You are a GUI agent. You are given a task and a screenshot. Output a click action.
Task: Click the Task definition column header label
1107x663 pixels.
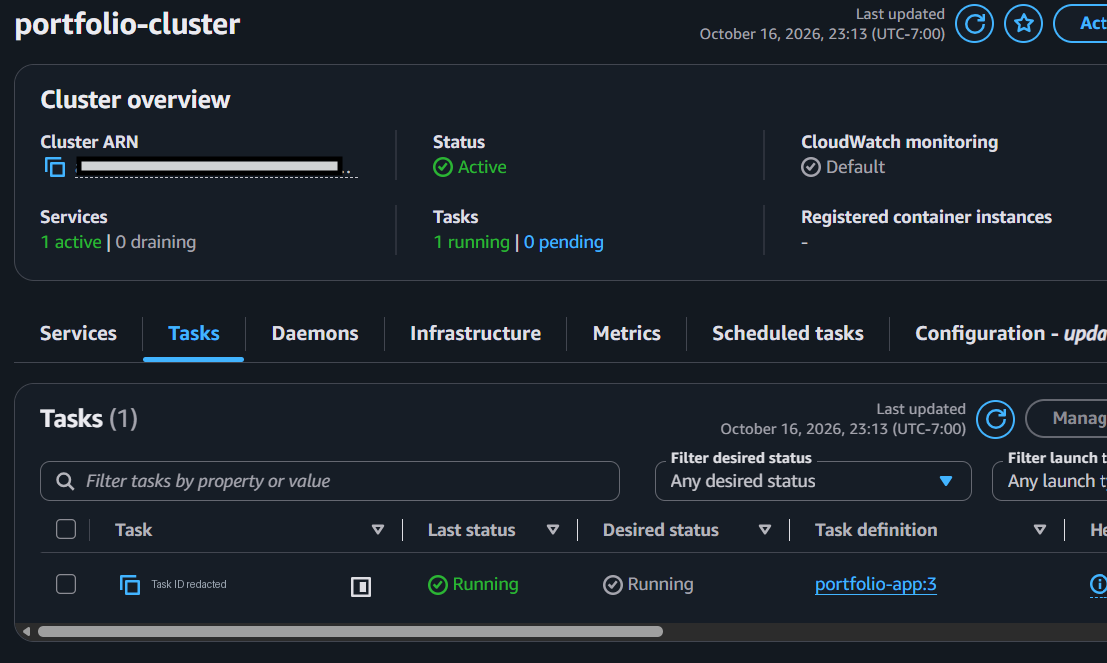pyautogui.click(x=876, y=530)
